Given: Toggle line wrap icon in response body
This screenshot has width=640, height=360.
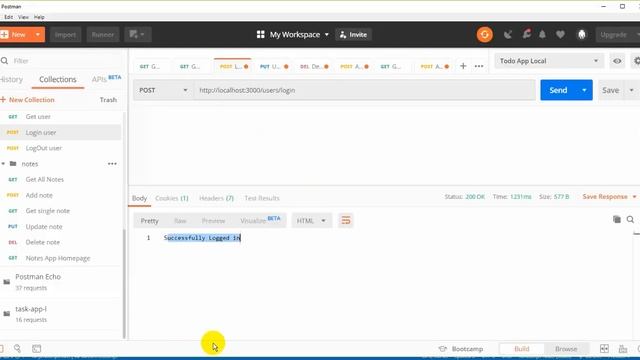Looking at the screenshot, I should [x=346, y=220].
